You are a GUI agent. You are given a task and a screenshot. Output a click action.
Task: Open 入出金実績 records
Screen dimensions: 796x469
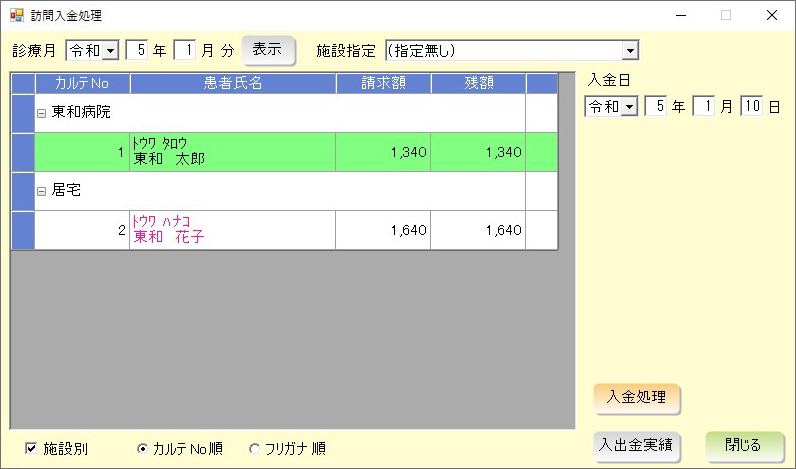(x=637, y=445)
